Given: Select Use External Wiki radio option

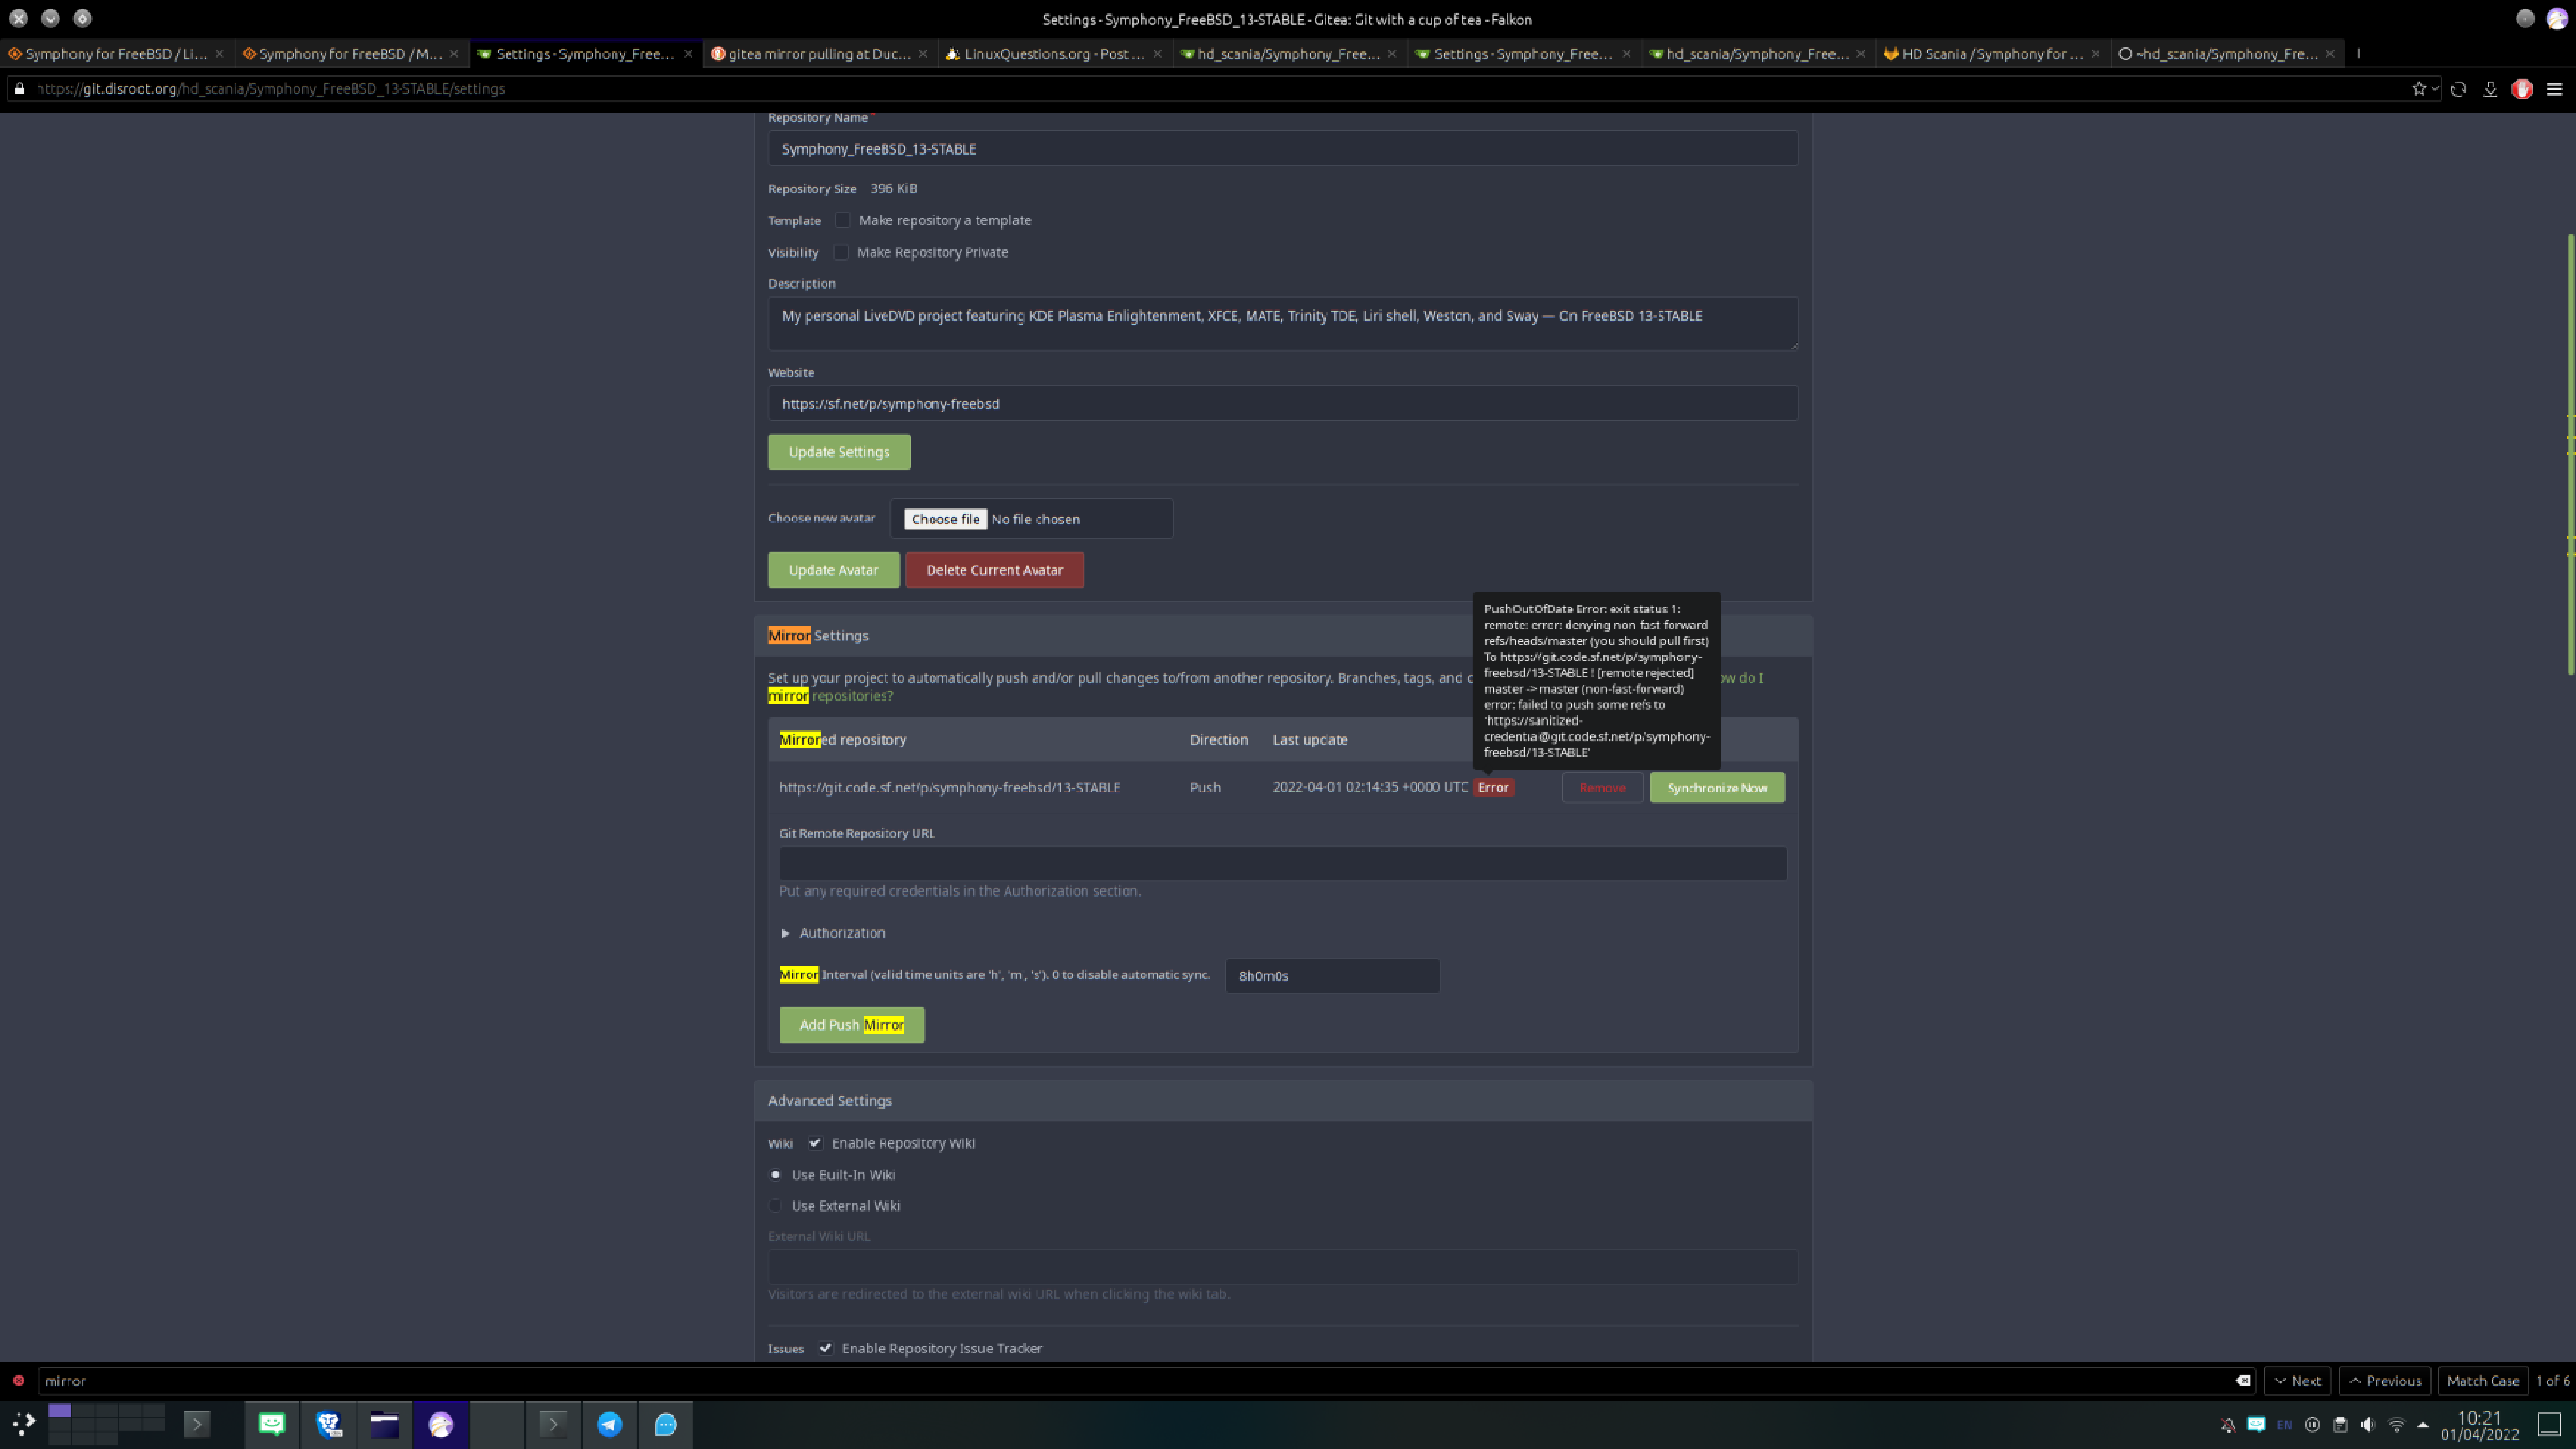Looking at the screenshot, I should pyautogui.click(x=776, y=1206).
